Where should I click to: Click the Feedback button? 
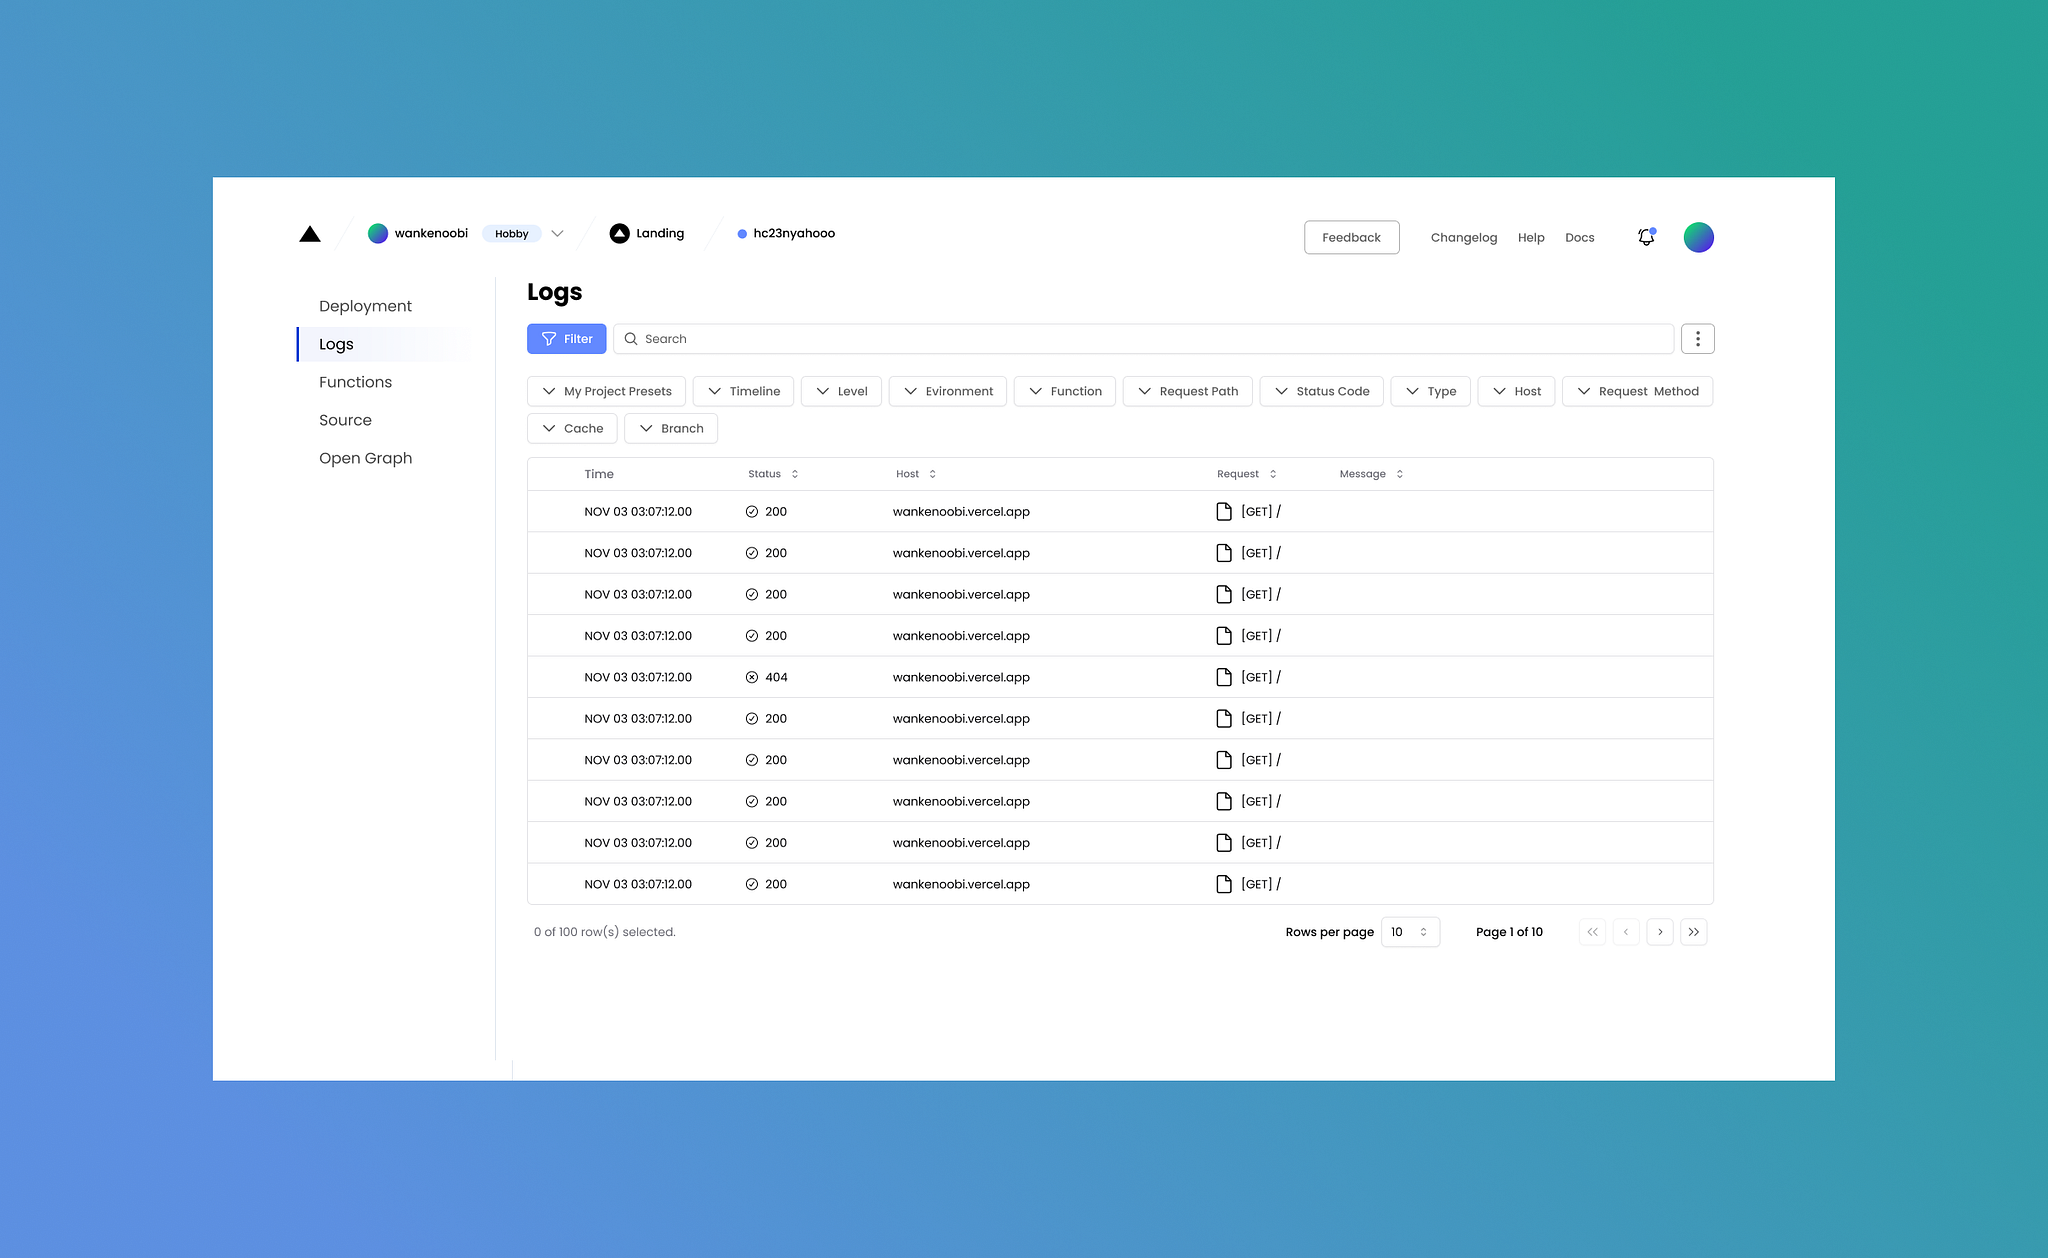point(1352,237)
